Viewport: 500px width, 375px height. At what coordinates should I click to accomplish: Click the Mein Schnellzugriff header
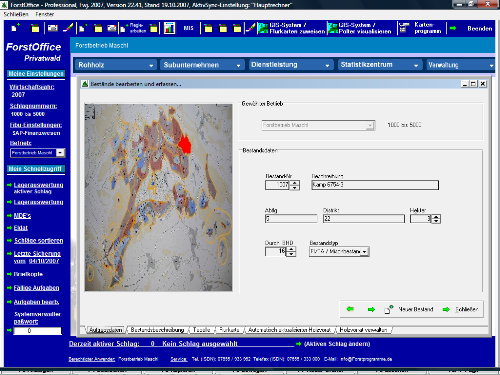tap(36, 169)
